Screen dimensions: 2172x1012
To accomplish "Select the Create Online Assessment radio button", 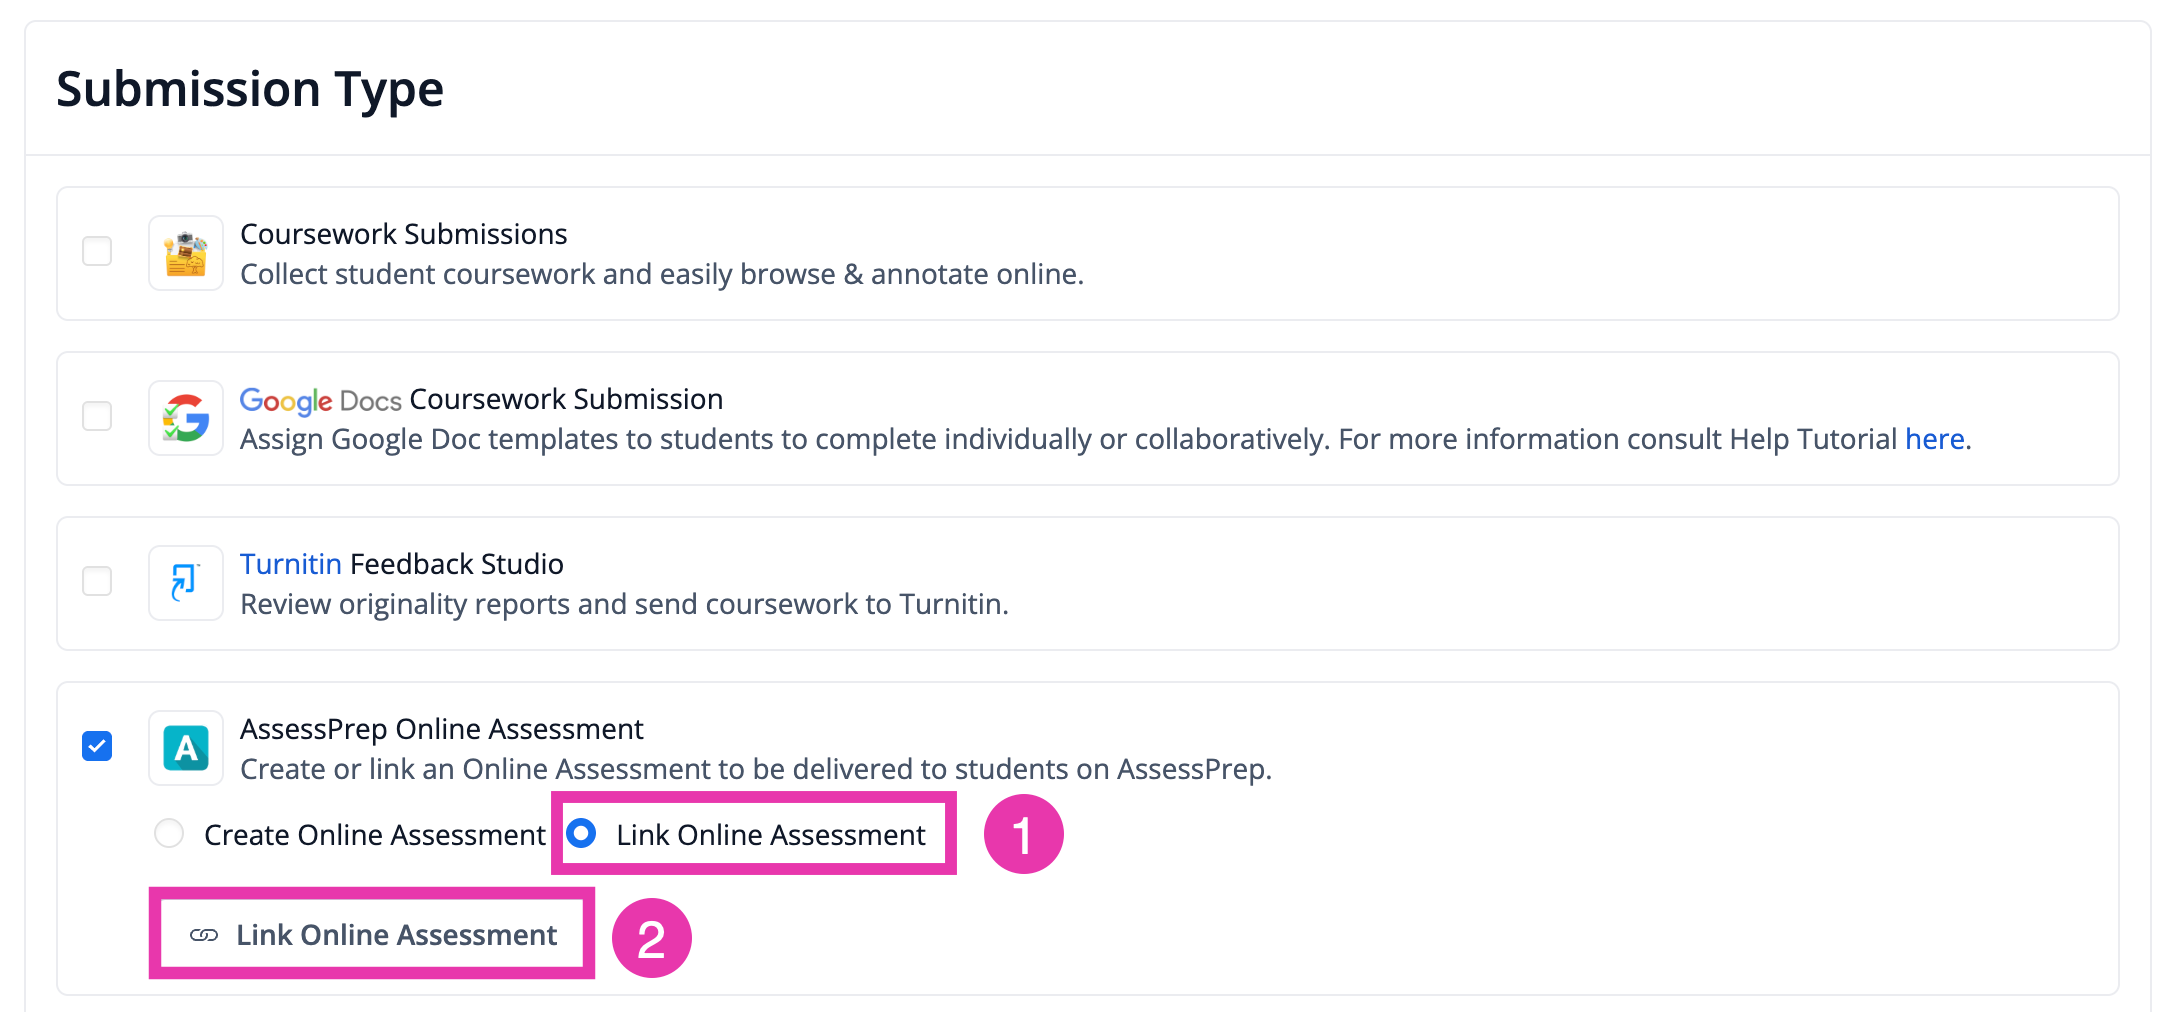I will 169,833.
